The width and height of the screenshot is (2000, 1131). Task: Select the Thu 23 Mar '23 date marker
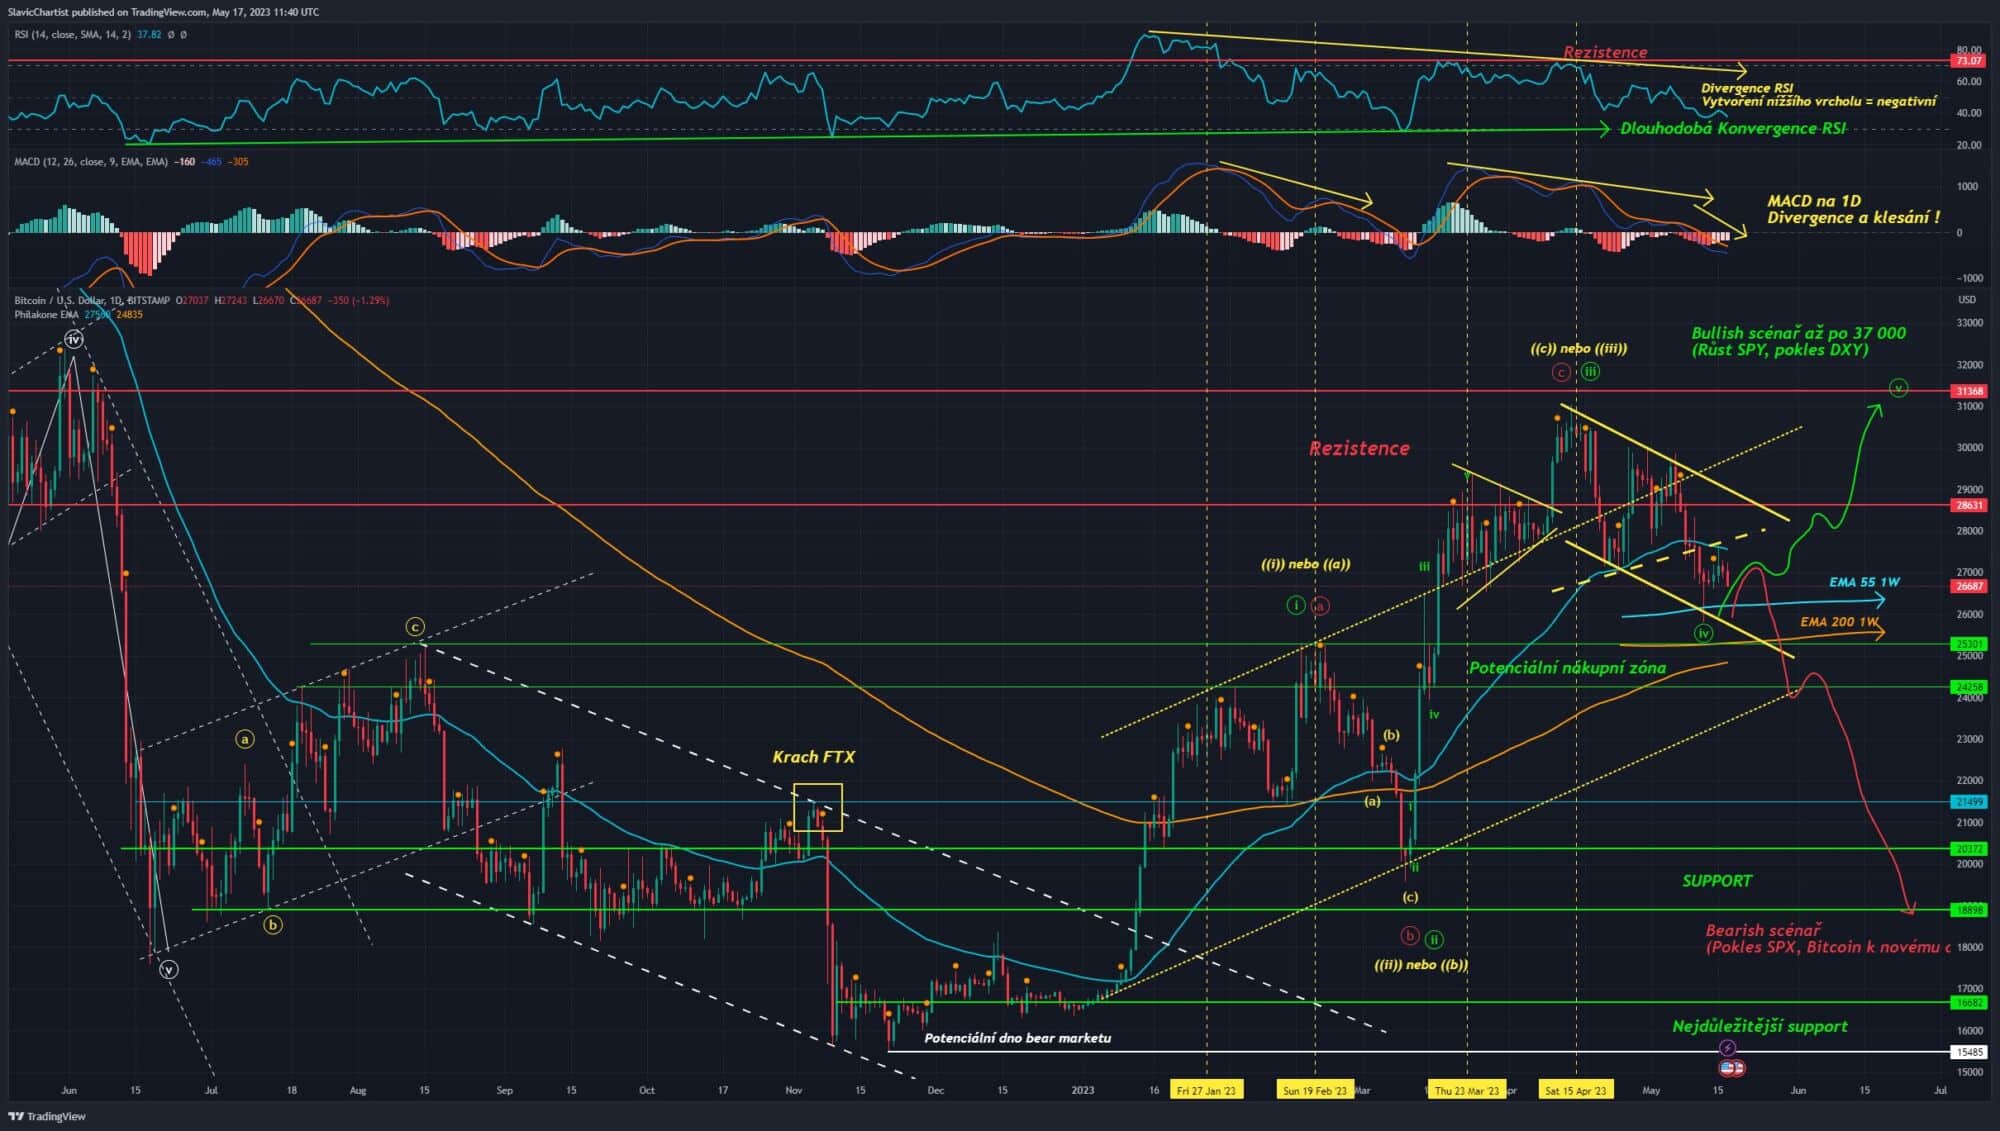1467,1090
